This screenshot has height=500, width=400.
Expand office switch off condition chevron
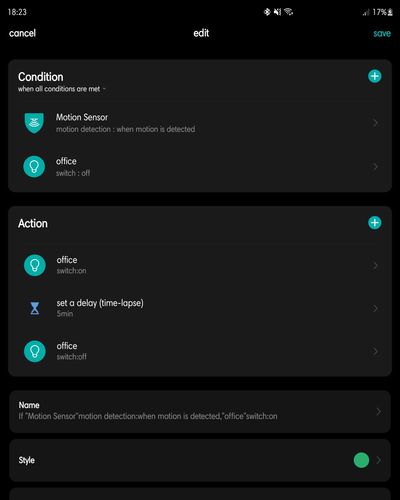click(376, 166)
